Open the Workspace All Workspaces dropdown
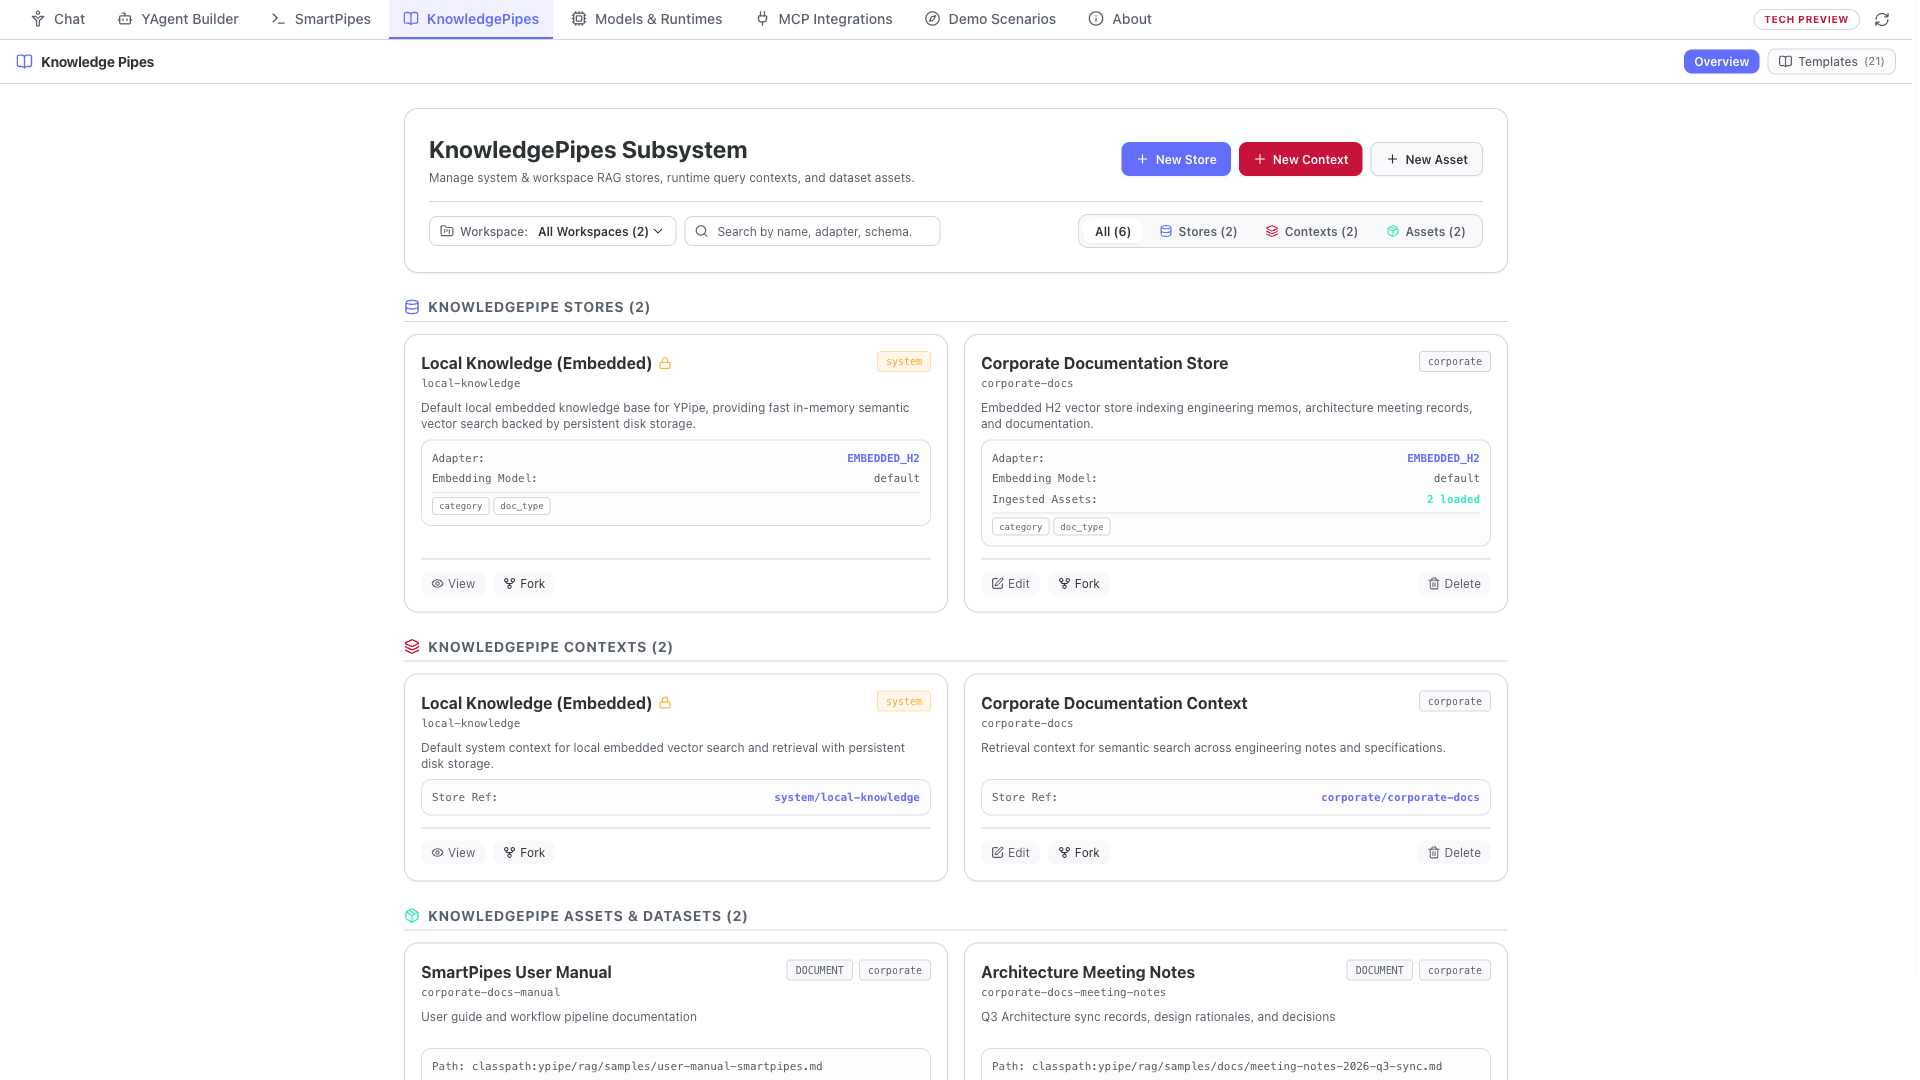Image resolution: width=1920 pixels, height=1080 pixels. pyautogui.click(x=553, y=232)
